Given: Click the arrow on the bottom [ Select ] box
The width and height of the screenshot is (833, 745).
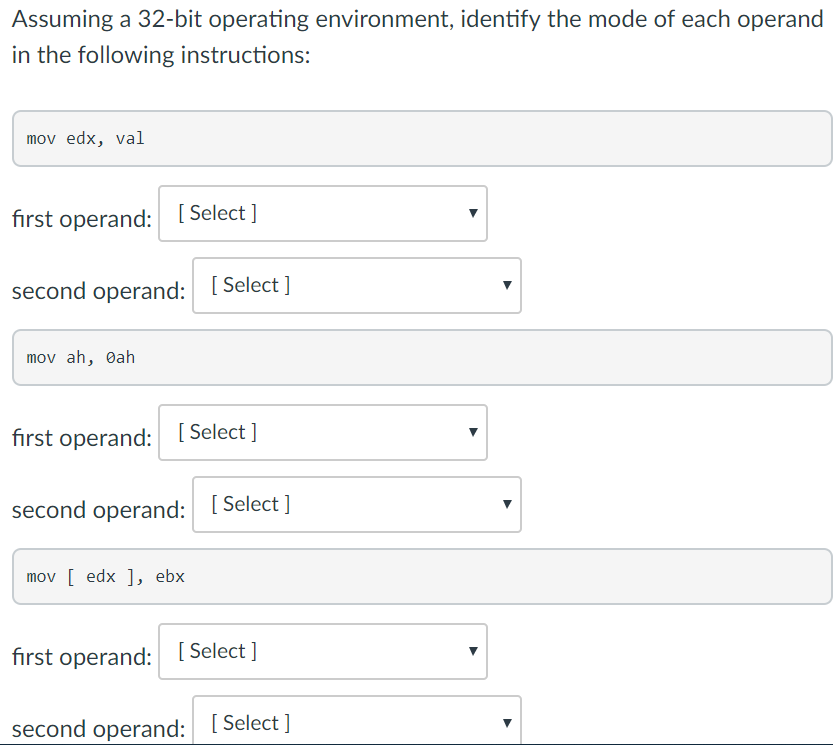Looking at the screenshot, I should click(506, 722).
